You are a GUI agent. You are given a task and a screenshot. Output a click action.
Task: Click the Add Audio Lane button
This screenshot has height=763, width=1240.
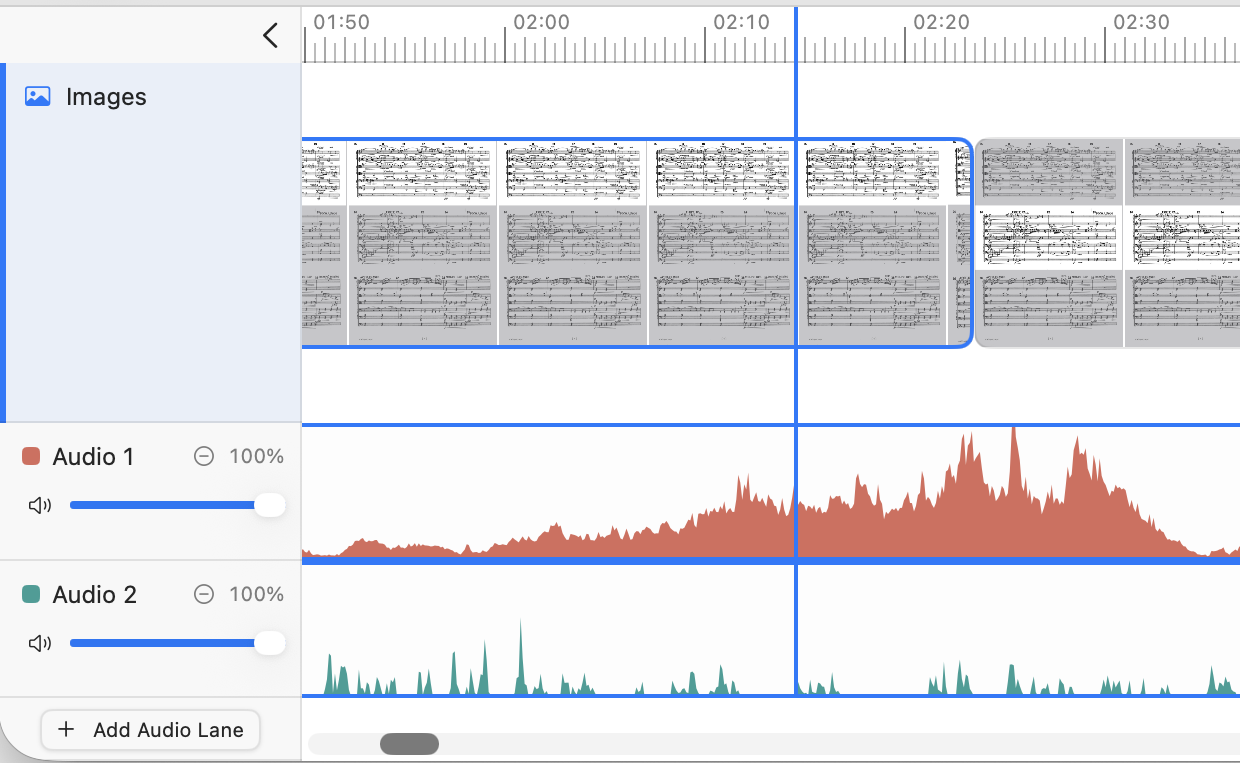point(150,730)
